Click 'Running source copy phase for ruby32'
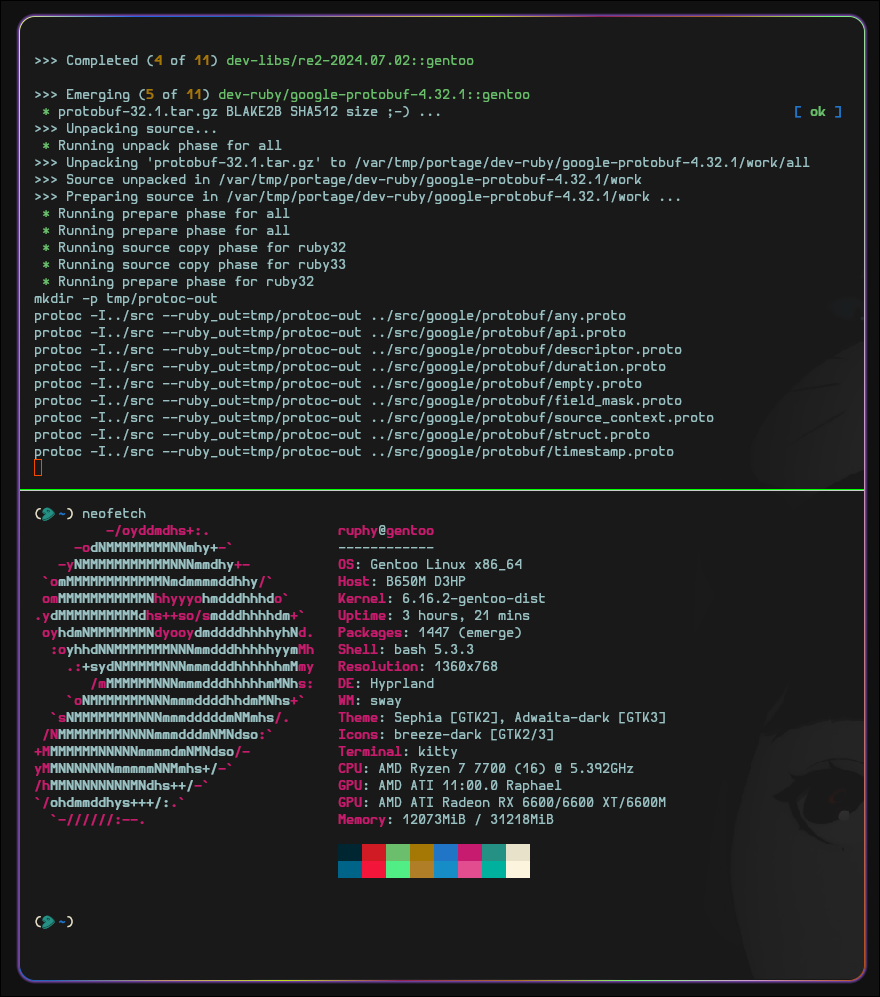880x997 pixels. pyautogui.click(x=194, y=248)
